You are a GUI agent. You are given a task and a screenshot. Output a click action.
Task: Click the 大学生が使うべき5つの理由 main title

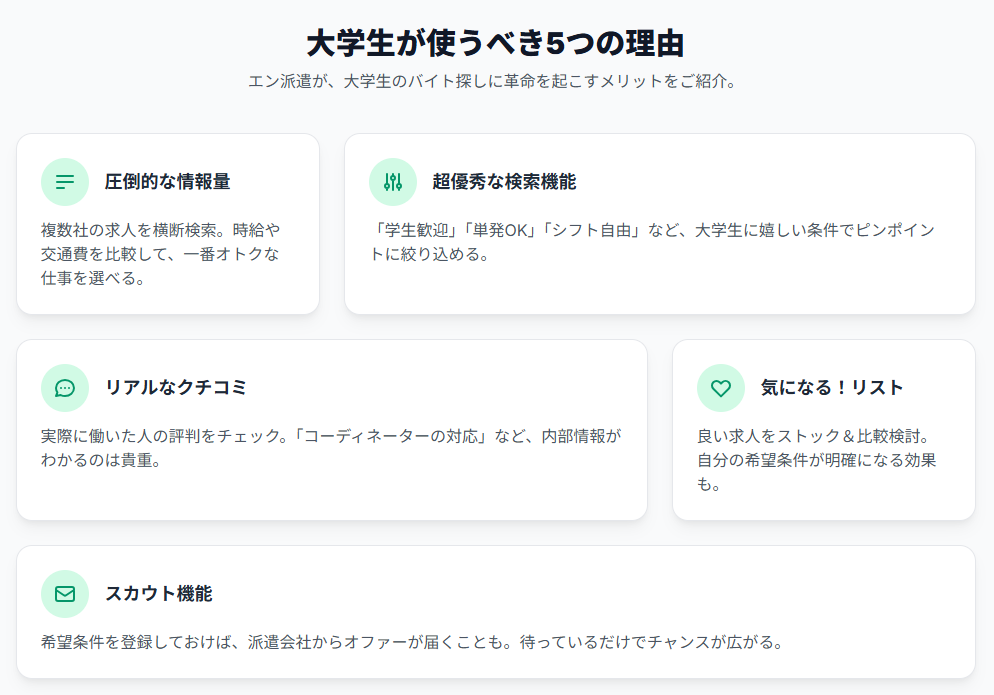click(x=496, y=45)
